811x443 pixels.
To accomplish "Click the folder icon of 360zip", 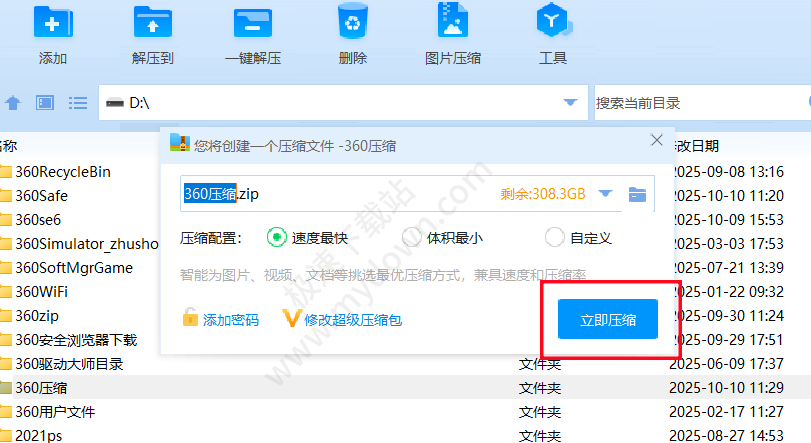I will [x=5, y=315].
